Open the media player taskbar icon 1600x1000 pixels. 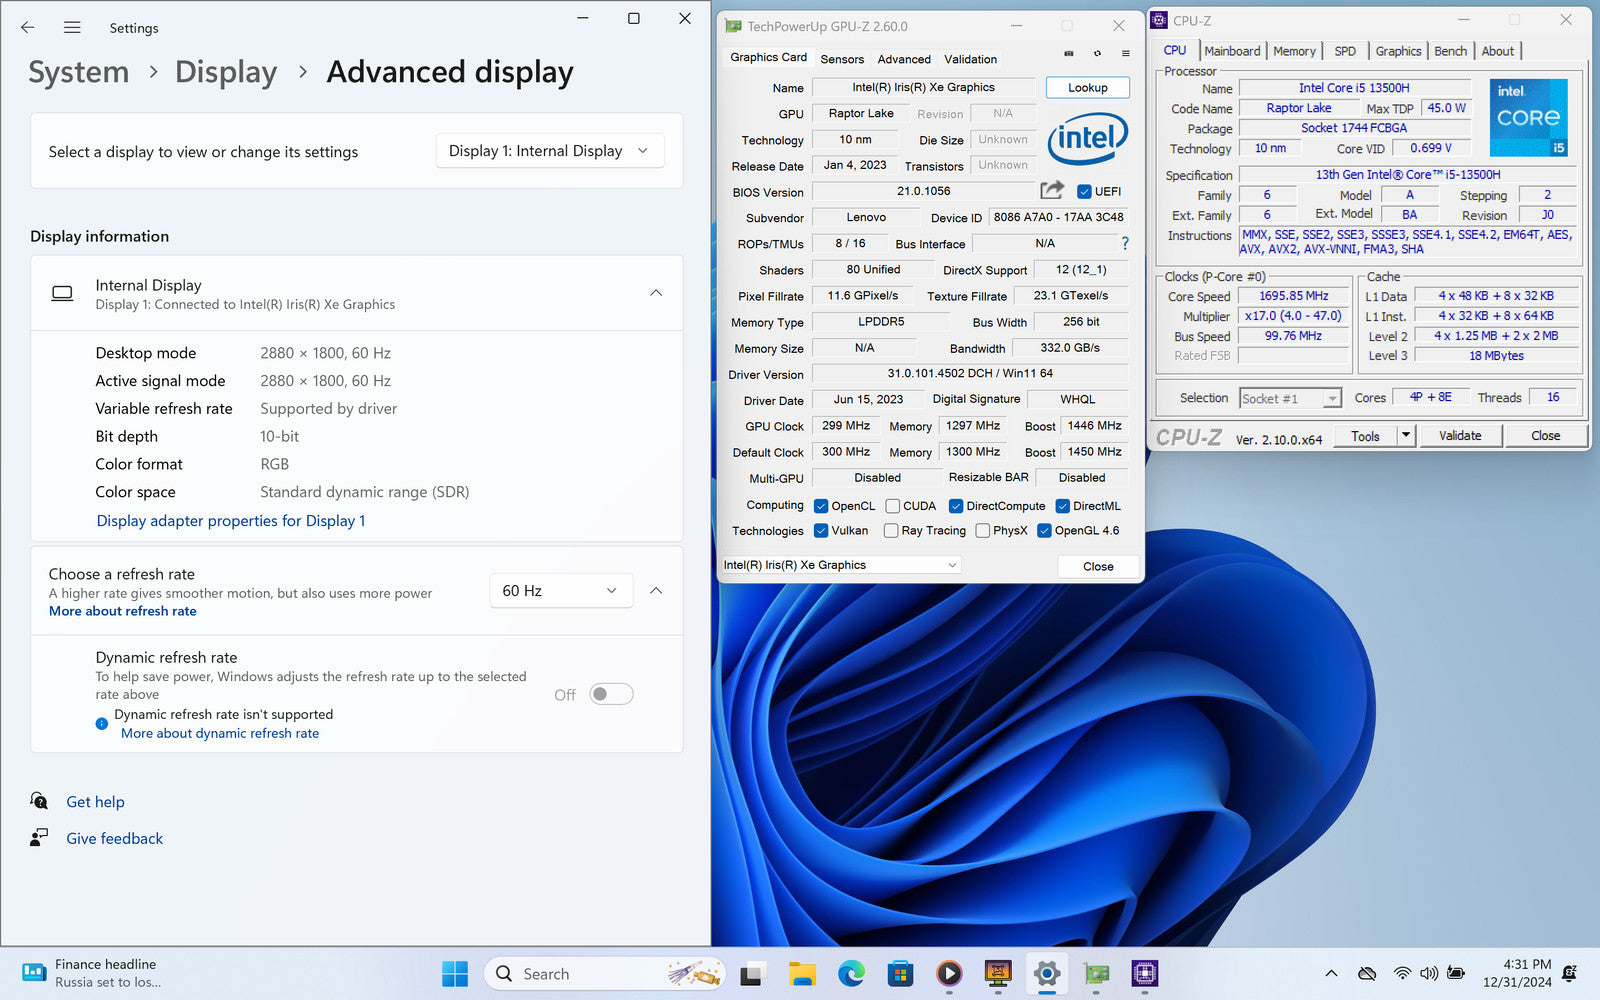(x=949, y=973)
